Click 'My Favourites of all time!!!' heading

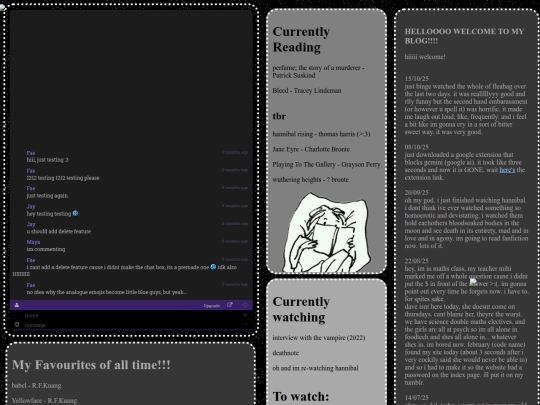pos(91,365)
